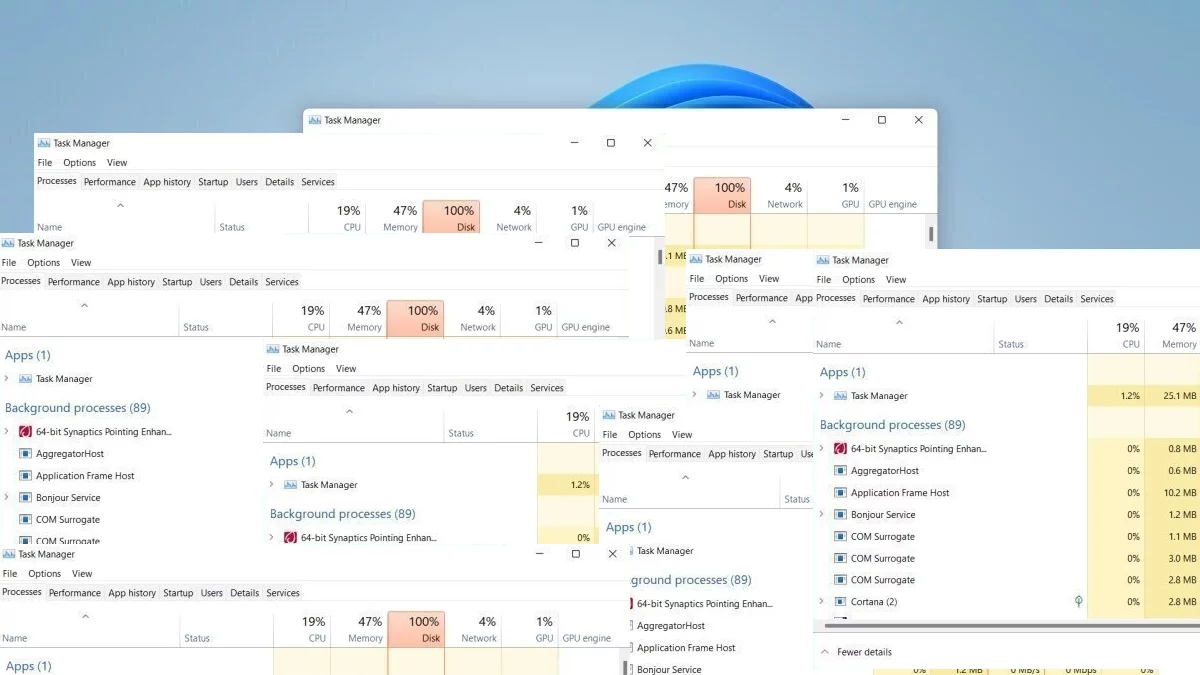Image resolution: width=1200 pixels, height=675 pixels.
Task: Expand 64-bit Synaptics row in far-right window
Action: [x=821, y=449]
